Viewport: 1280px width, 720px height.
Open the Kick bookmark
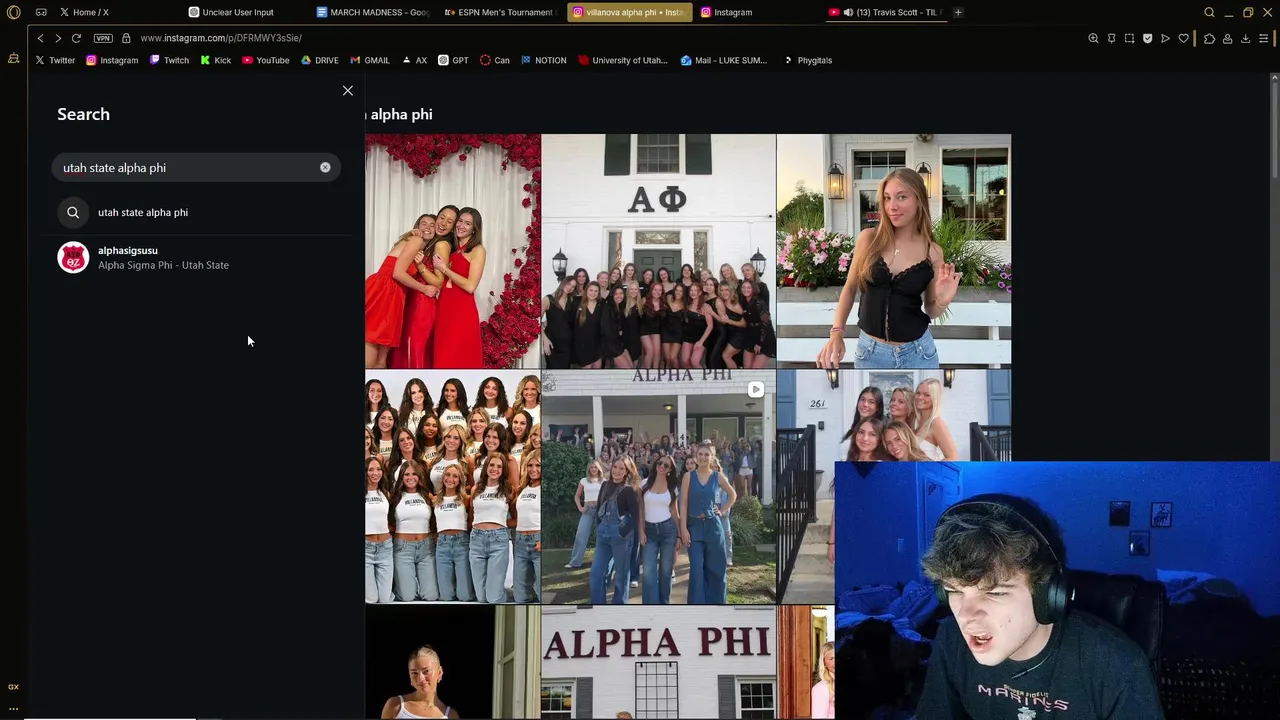coord(215,60)
